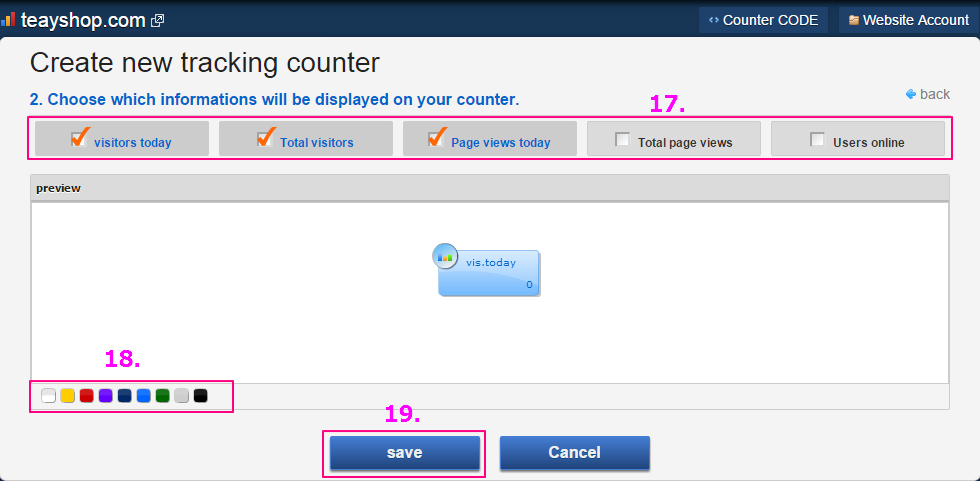Choose the green color swatch

(162, 396)
